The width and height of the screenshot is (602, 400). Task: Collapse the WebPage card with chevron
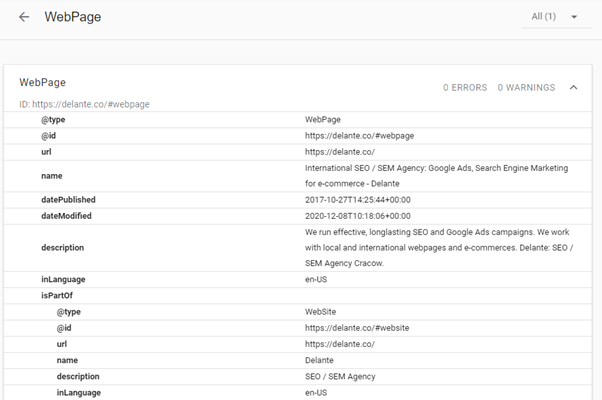click(573, 88)
